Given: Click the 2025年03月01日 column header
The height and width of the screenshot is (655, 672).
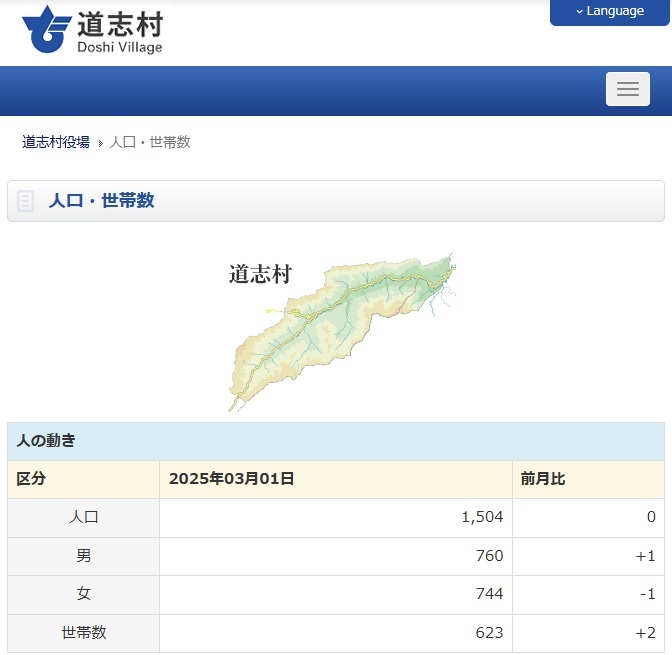Looking at the screenshot, I should [x=232, y=479].
